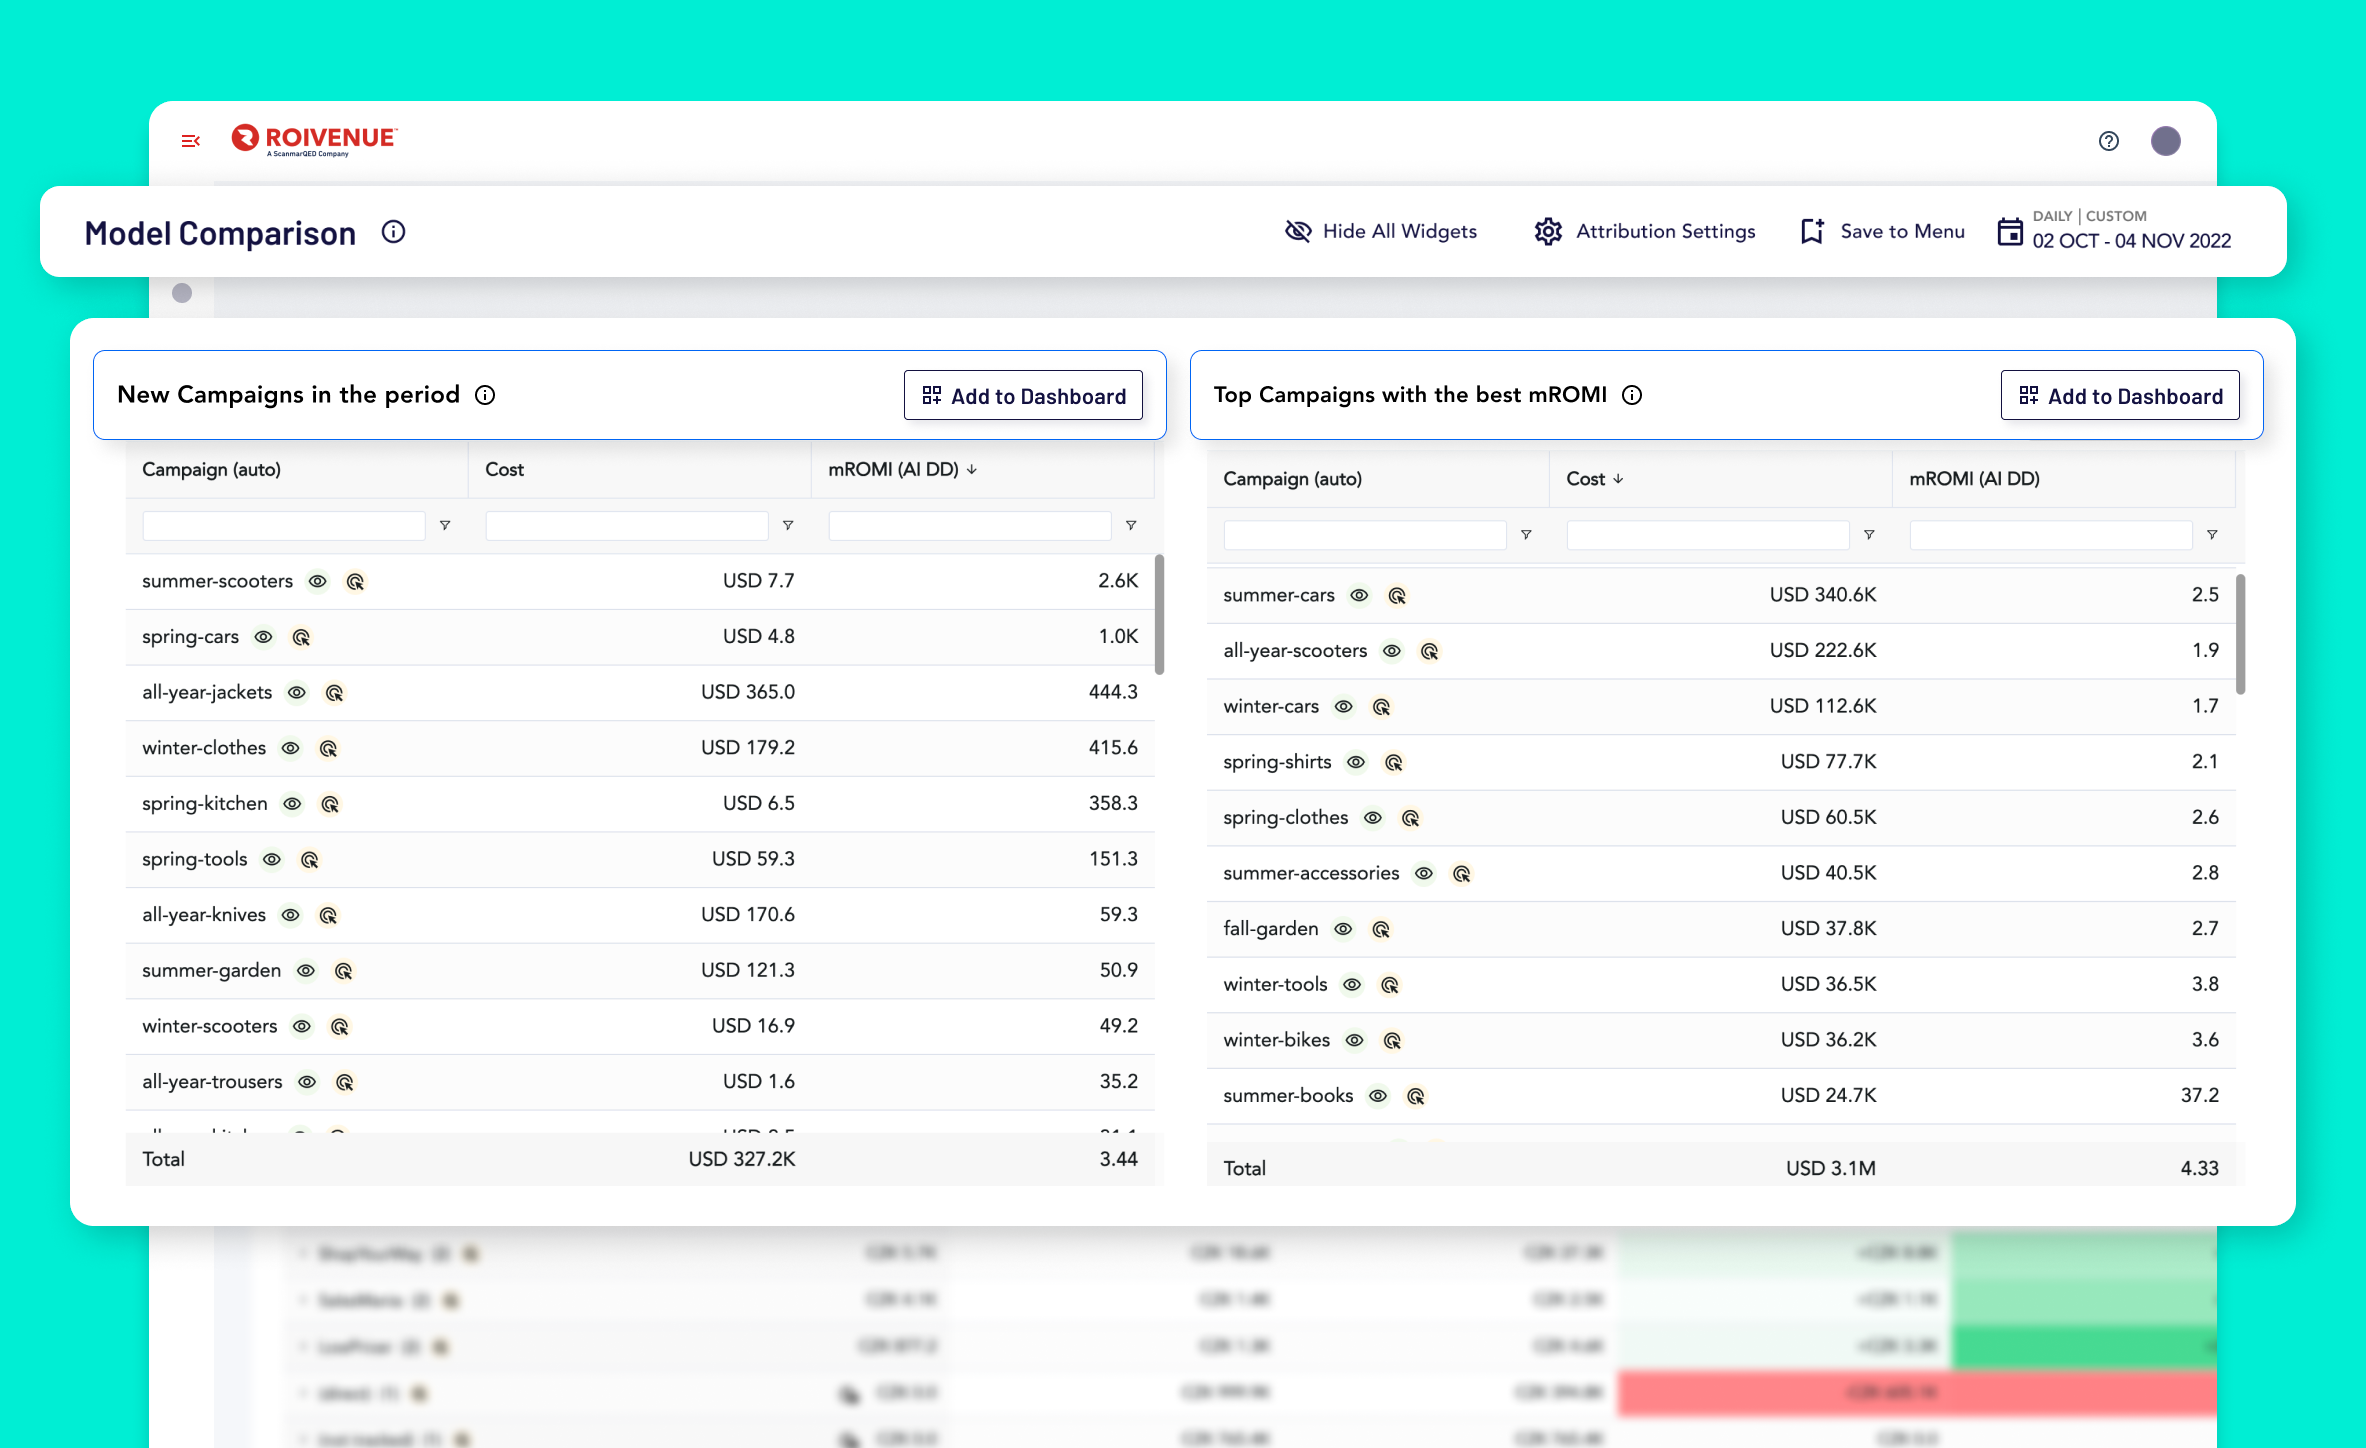Screen dimensions: 2366x1448
Task: Click the New Campaigns table scrollbar
Action: [1159, 615]
